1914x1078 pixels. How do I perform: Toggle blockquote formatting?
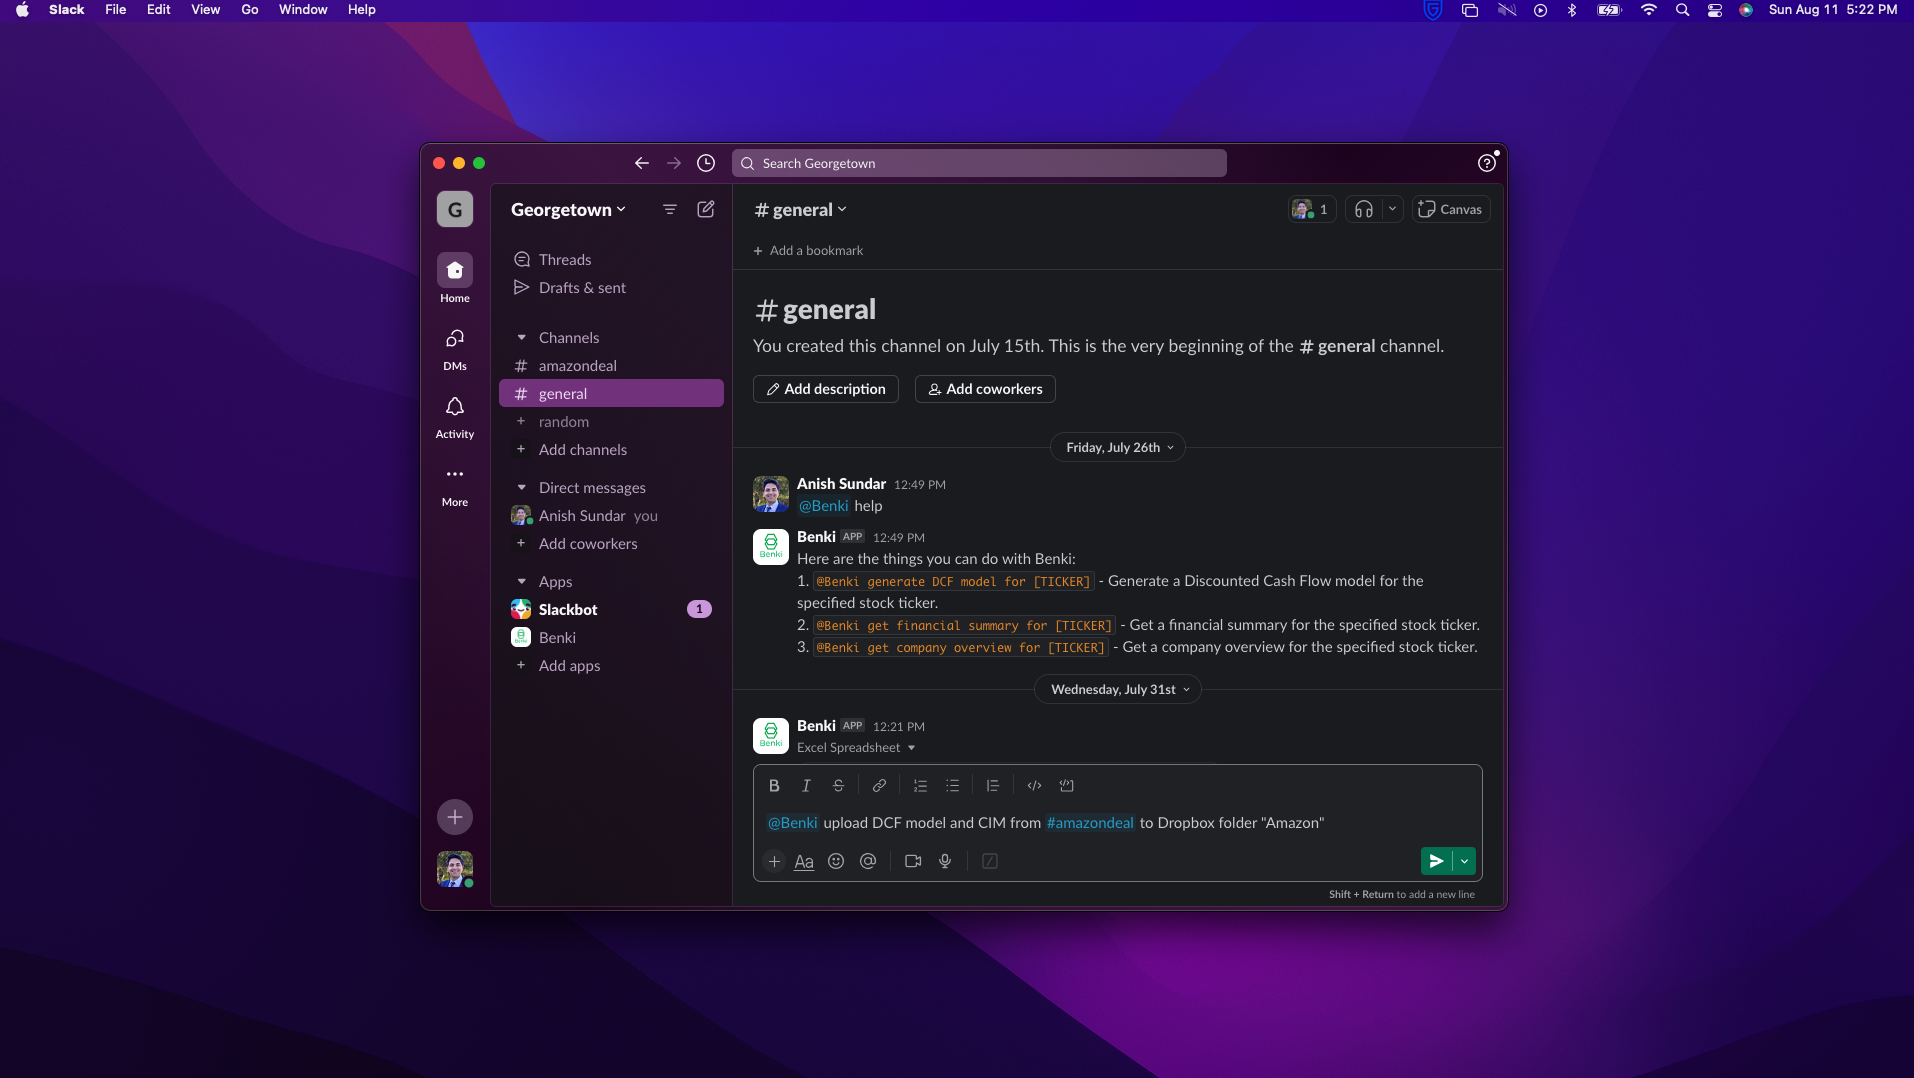click(993, 786)
